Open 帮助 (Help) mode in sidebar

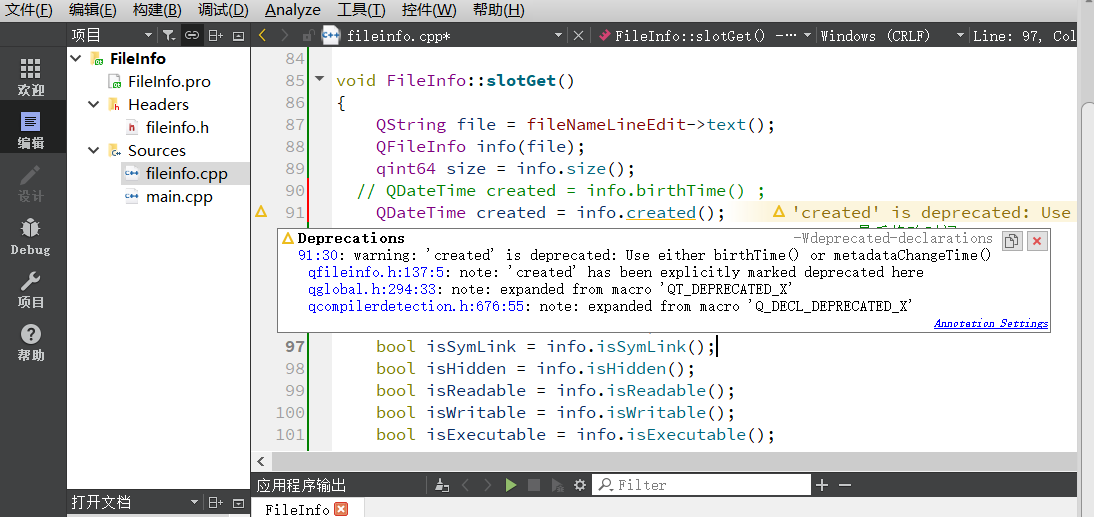pos(31,343)
